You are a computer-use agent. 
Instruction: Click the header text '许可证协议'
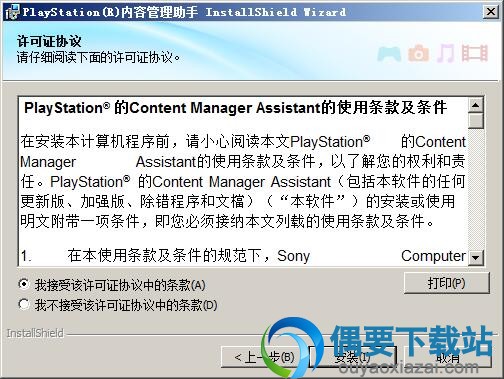tap(49, 42)
